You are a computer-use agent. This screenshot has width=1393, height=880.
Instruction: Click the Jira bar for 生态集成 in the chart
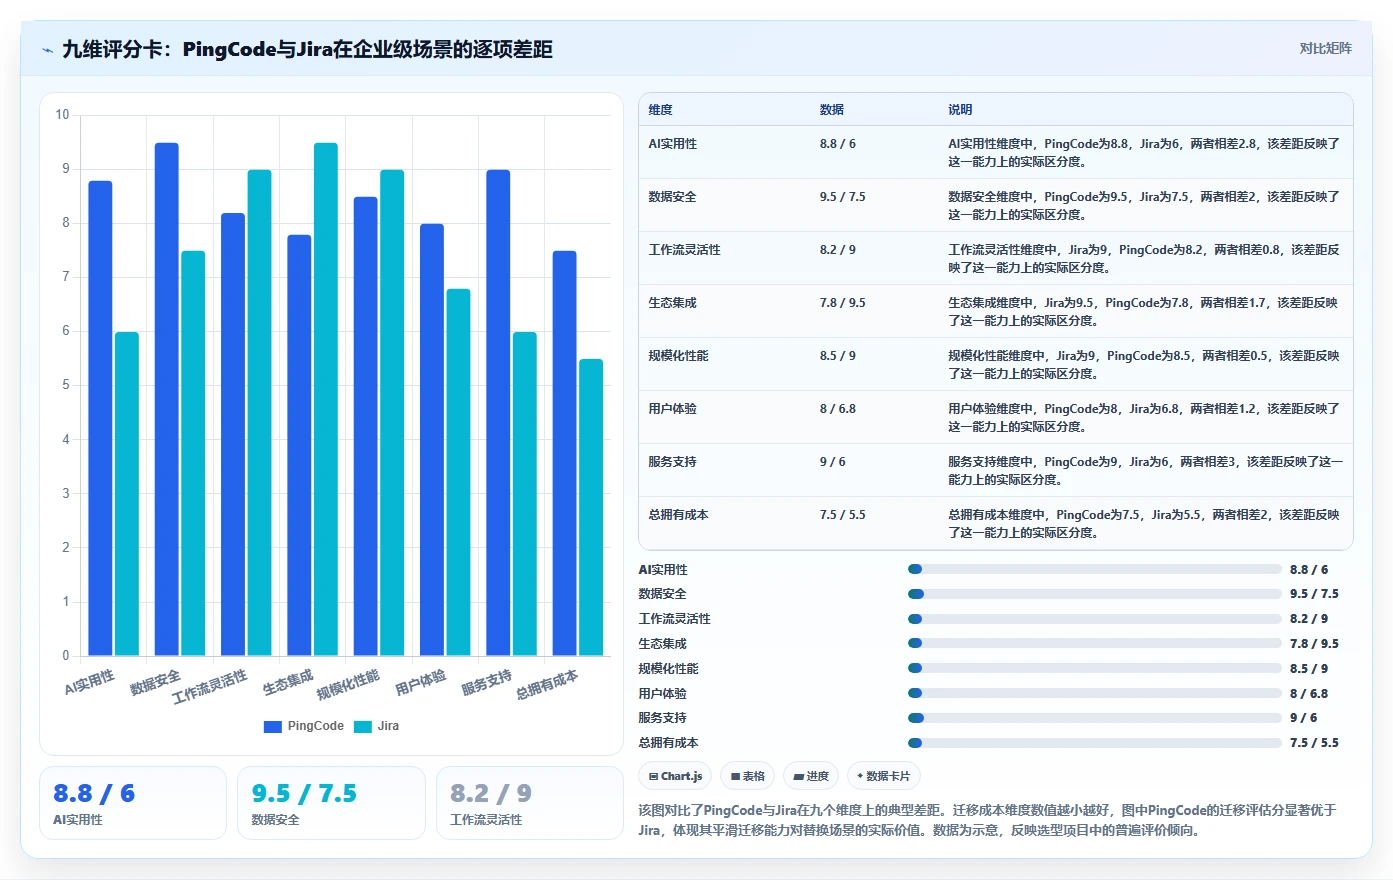point(326,400)
